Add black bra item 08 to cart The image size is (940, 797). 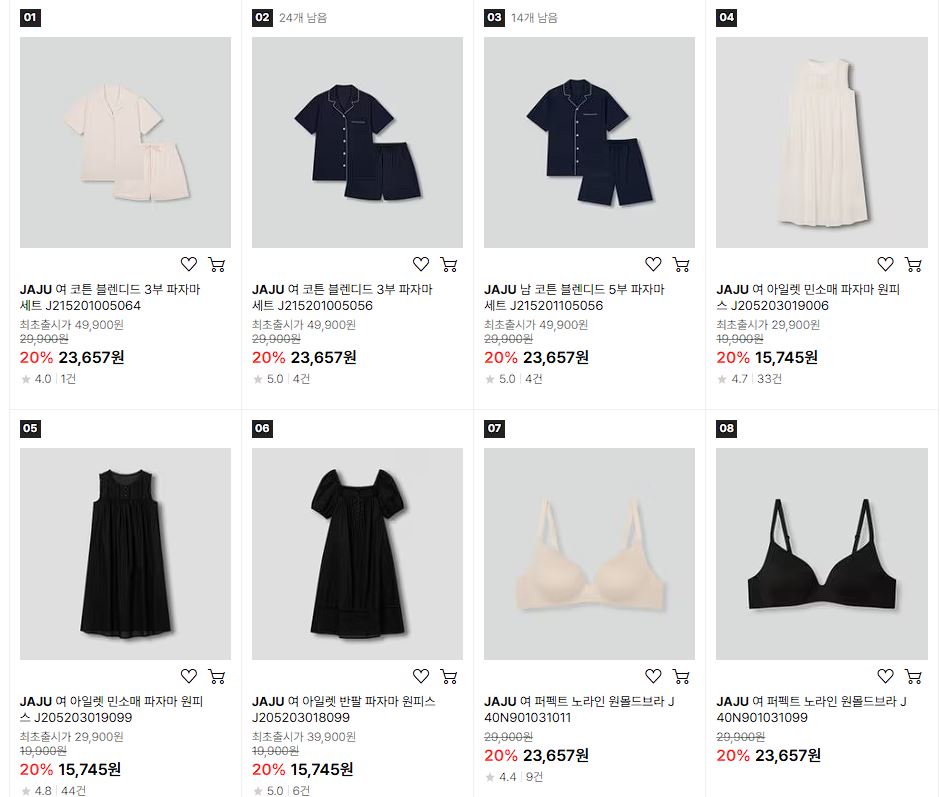point(913,676)
